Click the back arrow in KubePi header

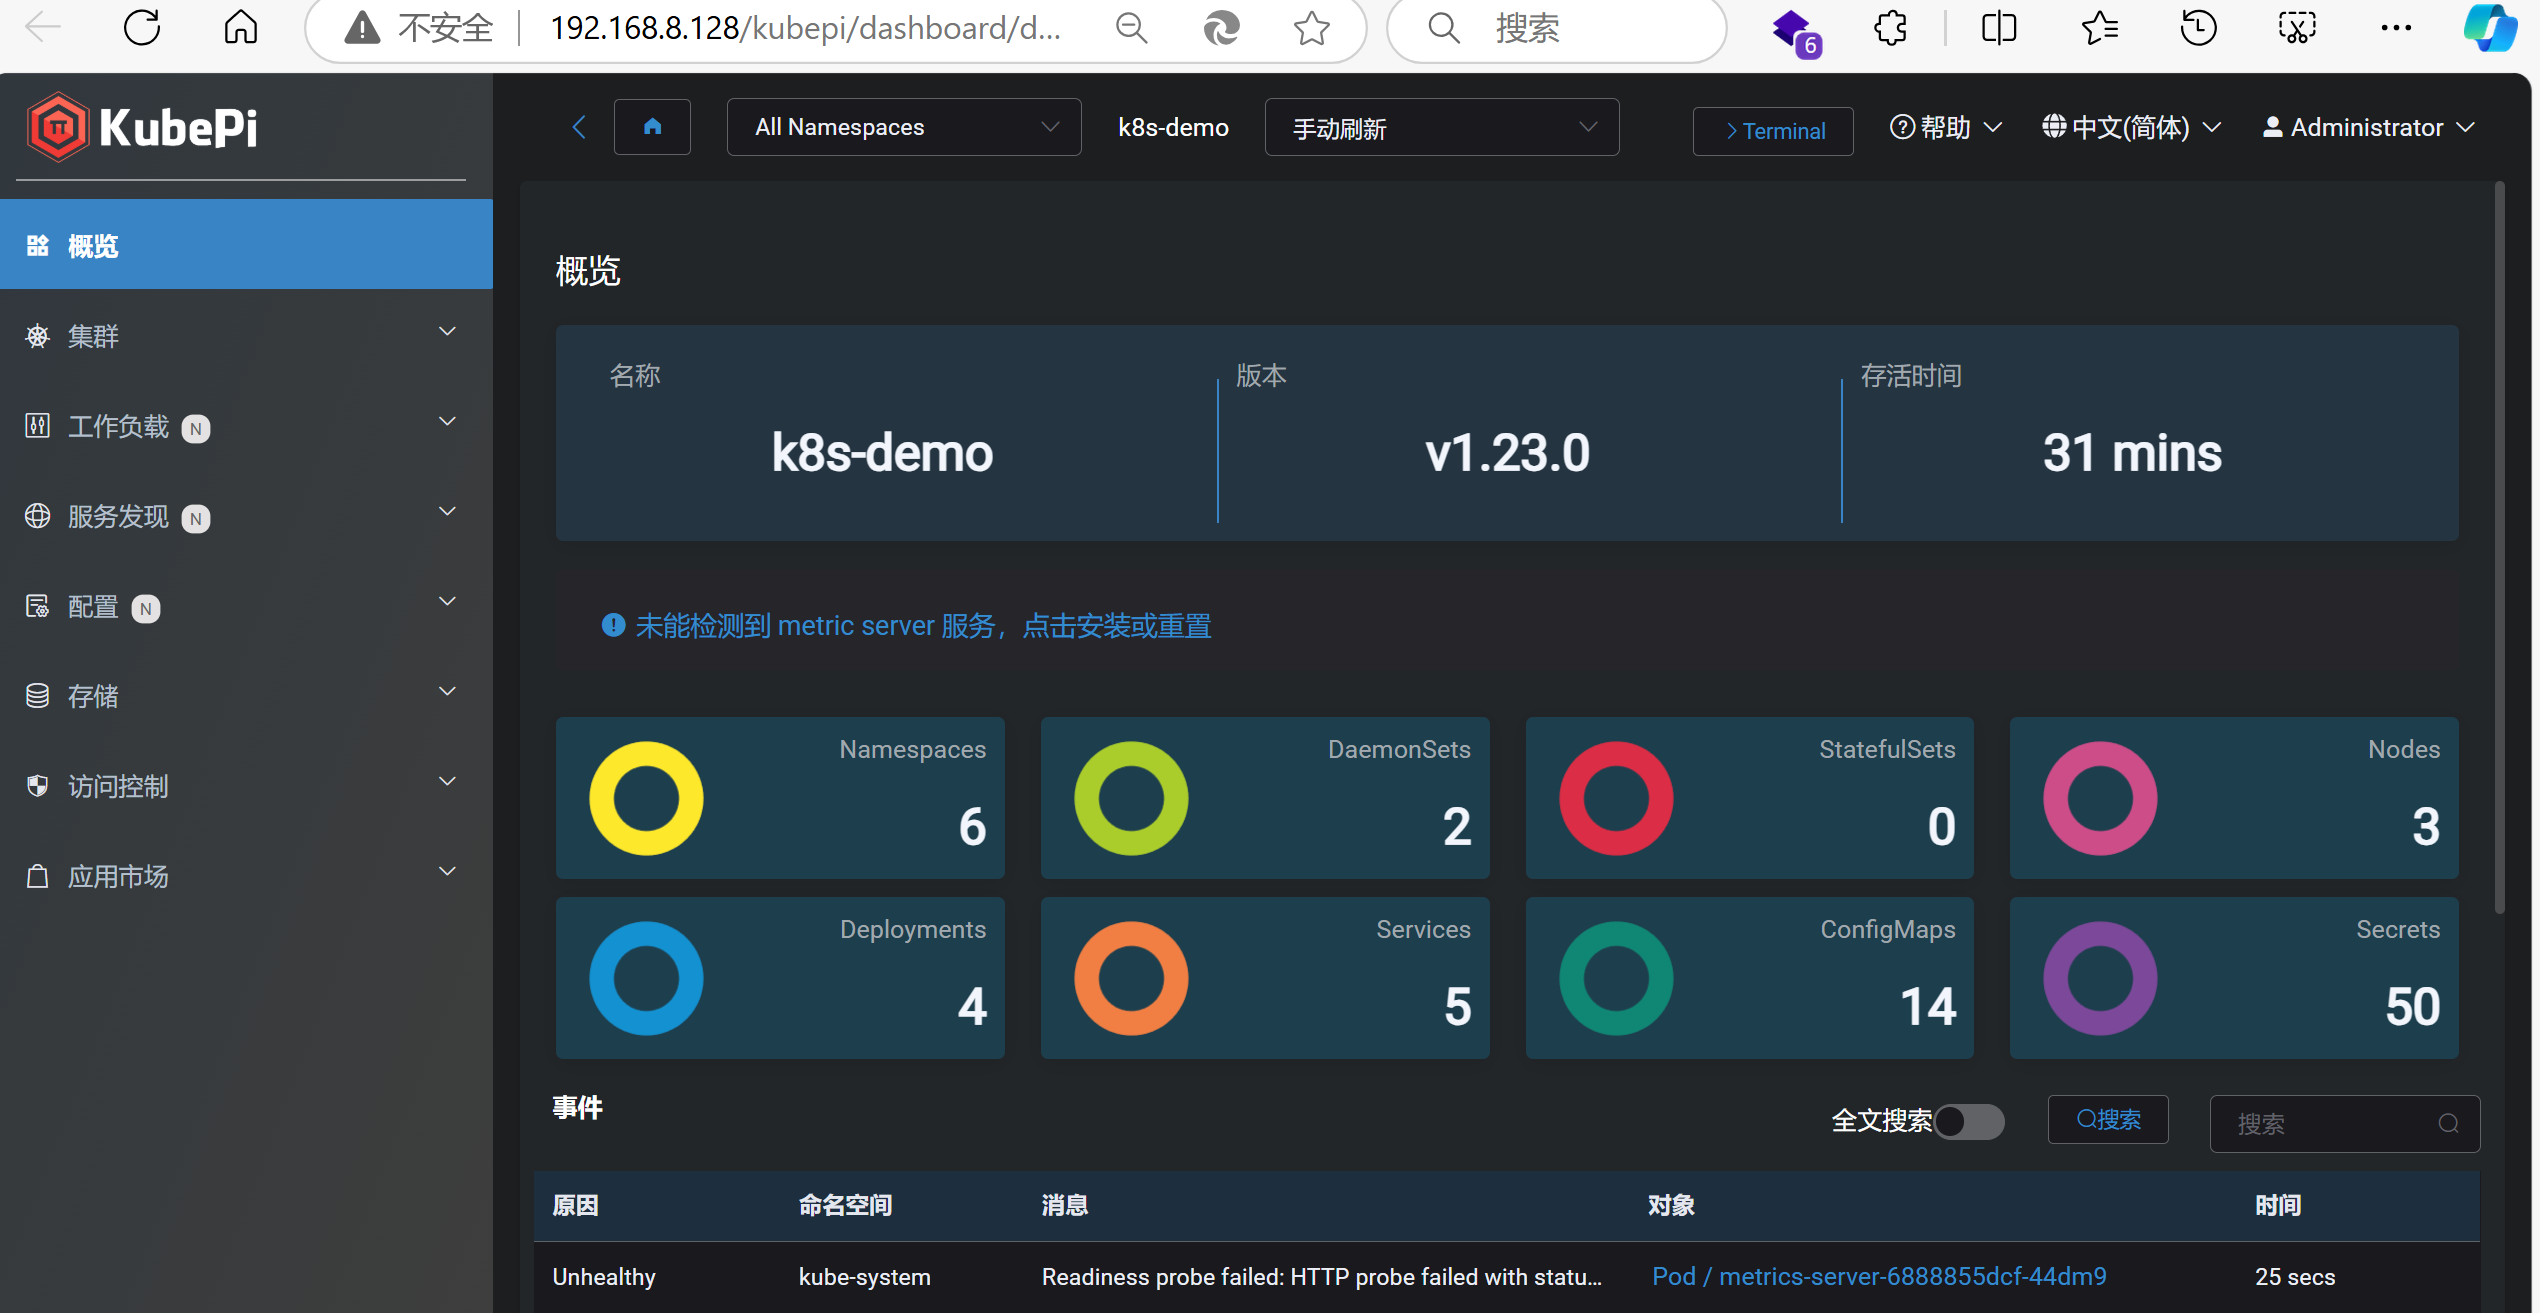(579, 127)
